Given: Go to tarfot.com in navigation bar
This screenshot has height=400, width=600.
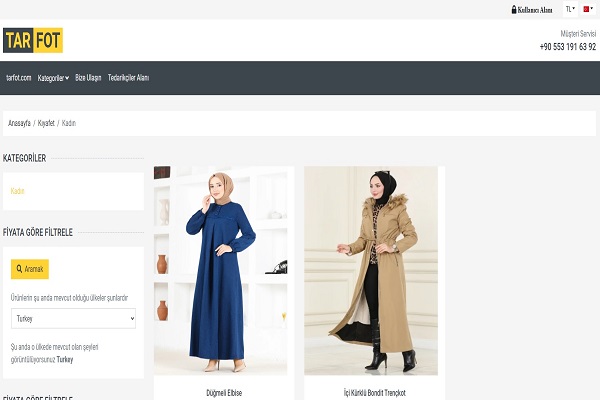Looking at the screenshot, I should pyautogui.click(x=19, y=78).
